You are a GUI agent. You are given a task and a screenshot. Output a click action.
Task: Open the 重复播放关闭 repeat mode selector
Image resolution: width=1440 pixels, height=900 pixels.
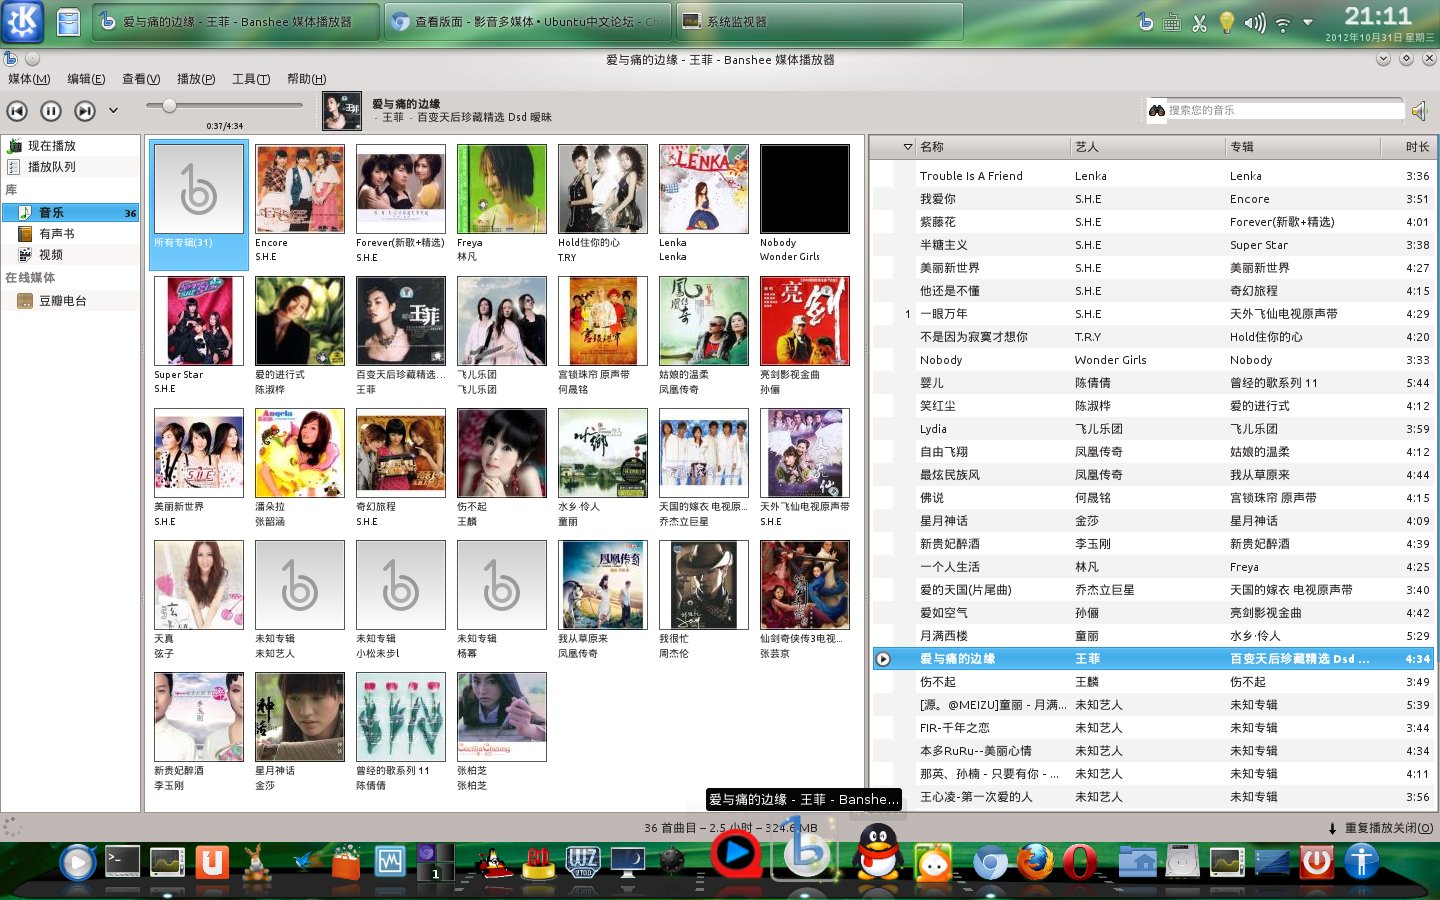tap(1380, 828)
